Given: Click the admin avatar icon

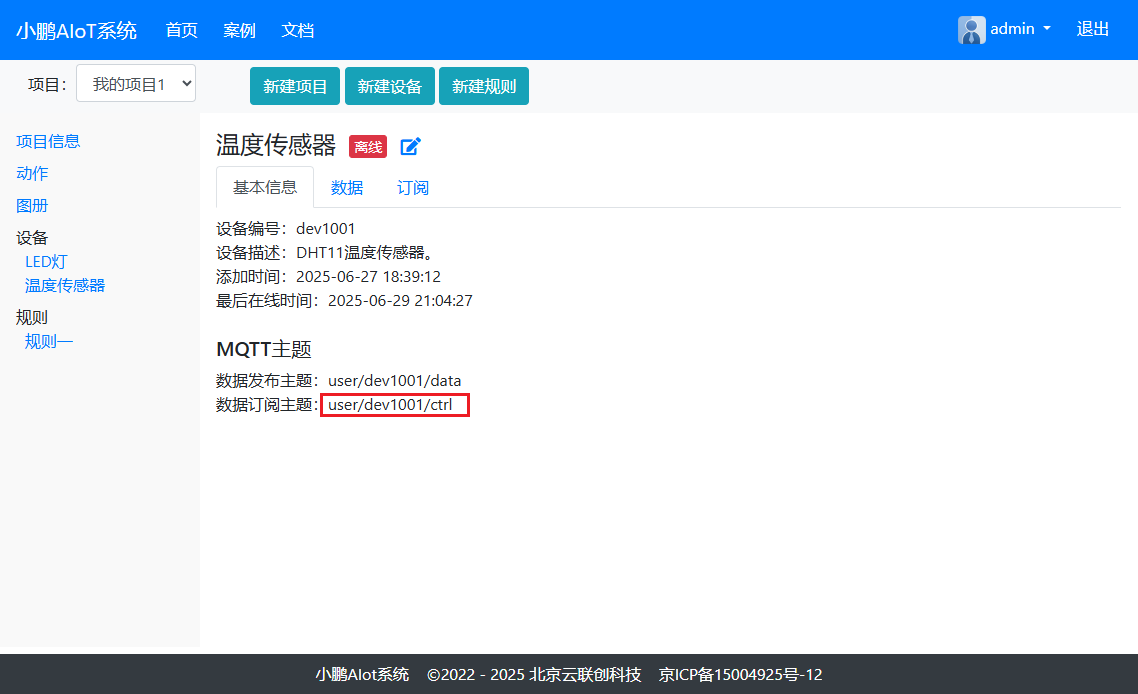Looking at the screenshot, I should coord(972,30).
